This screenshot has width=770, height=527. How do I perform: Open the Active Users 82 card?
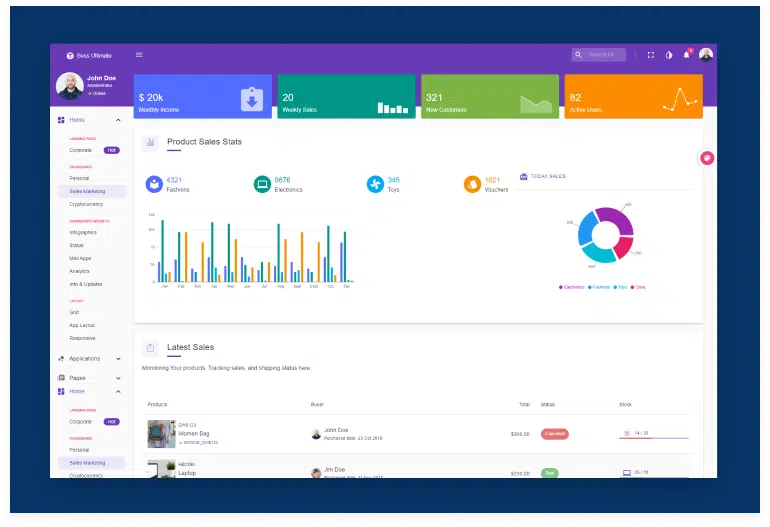[633, 96]
